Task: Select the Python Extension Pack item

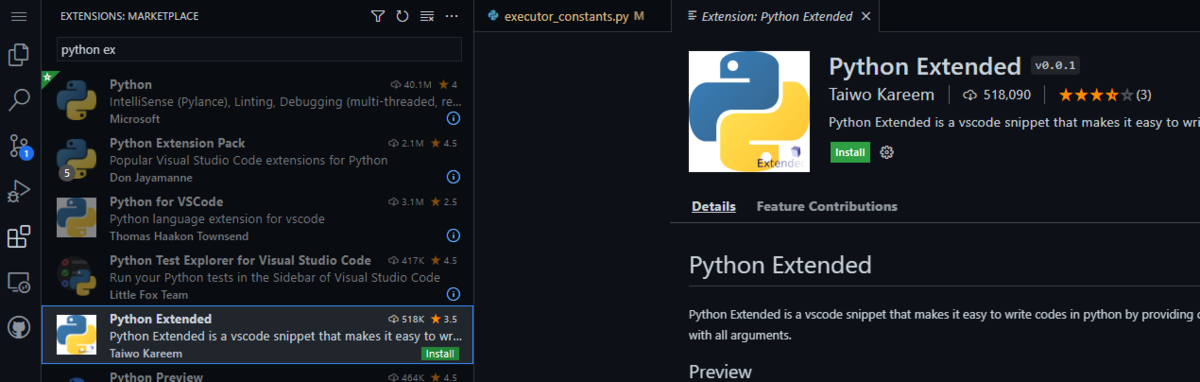Action: point(258,159)
